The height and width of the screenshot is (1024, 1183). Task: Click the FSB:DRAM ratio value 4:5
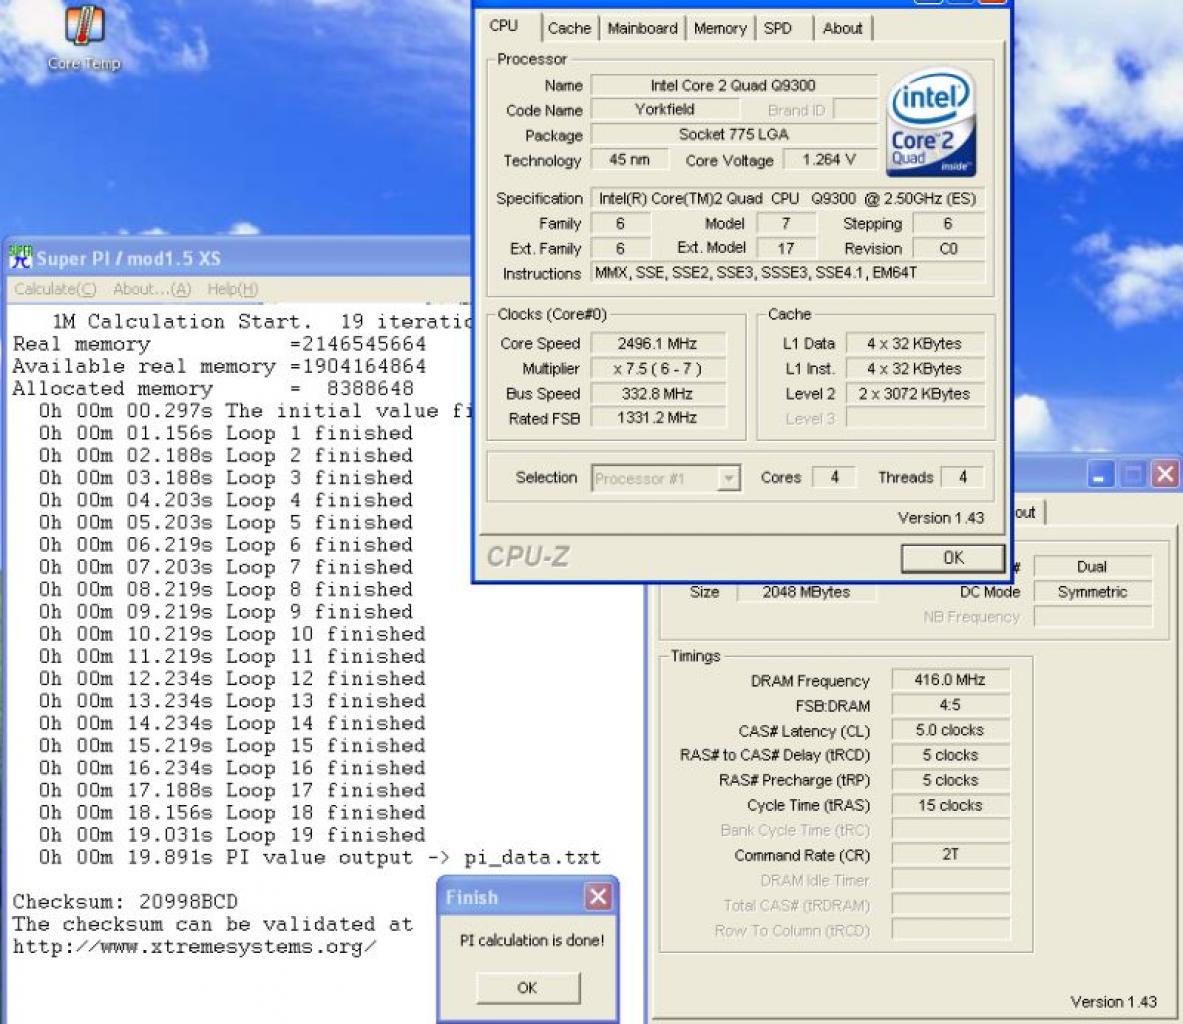click(x=950, y=705)
